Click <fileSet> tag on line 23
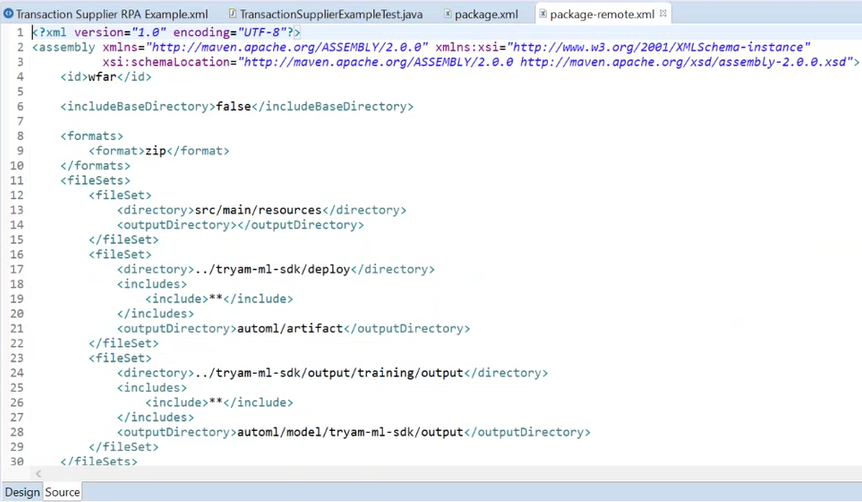Viewport: 862px width, 502px height. [x=120, y=358]
